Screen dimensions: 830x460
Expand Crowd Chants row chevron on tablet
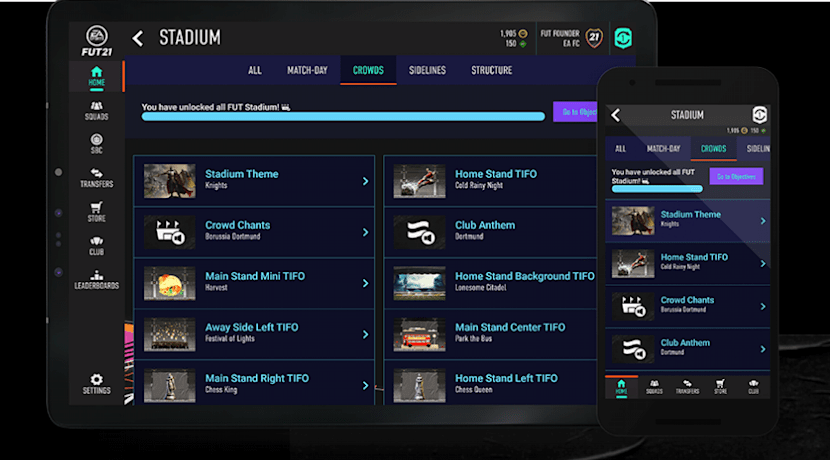(365, 232)
